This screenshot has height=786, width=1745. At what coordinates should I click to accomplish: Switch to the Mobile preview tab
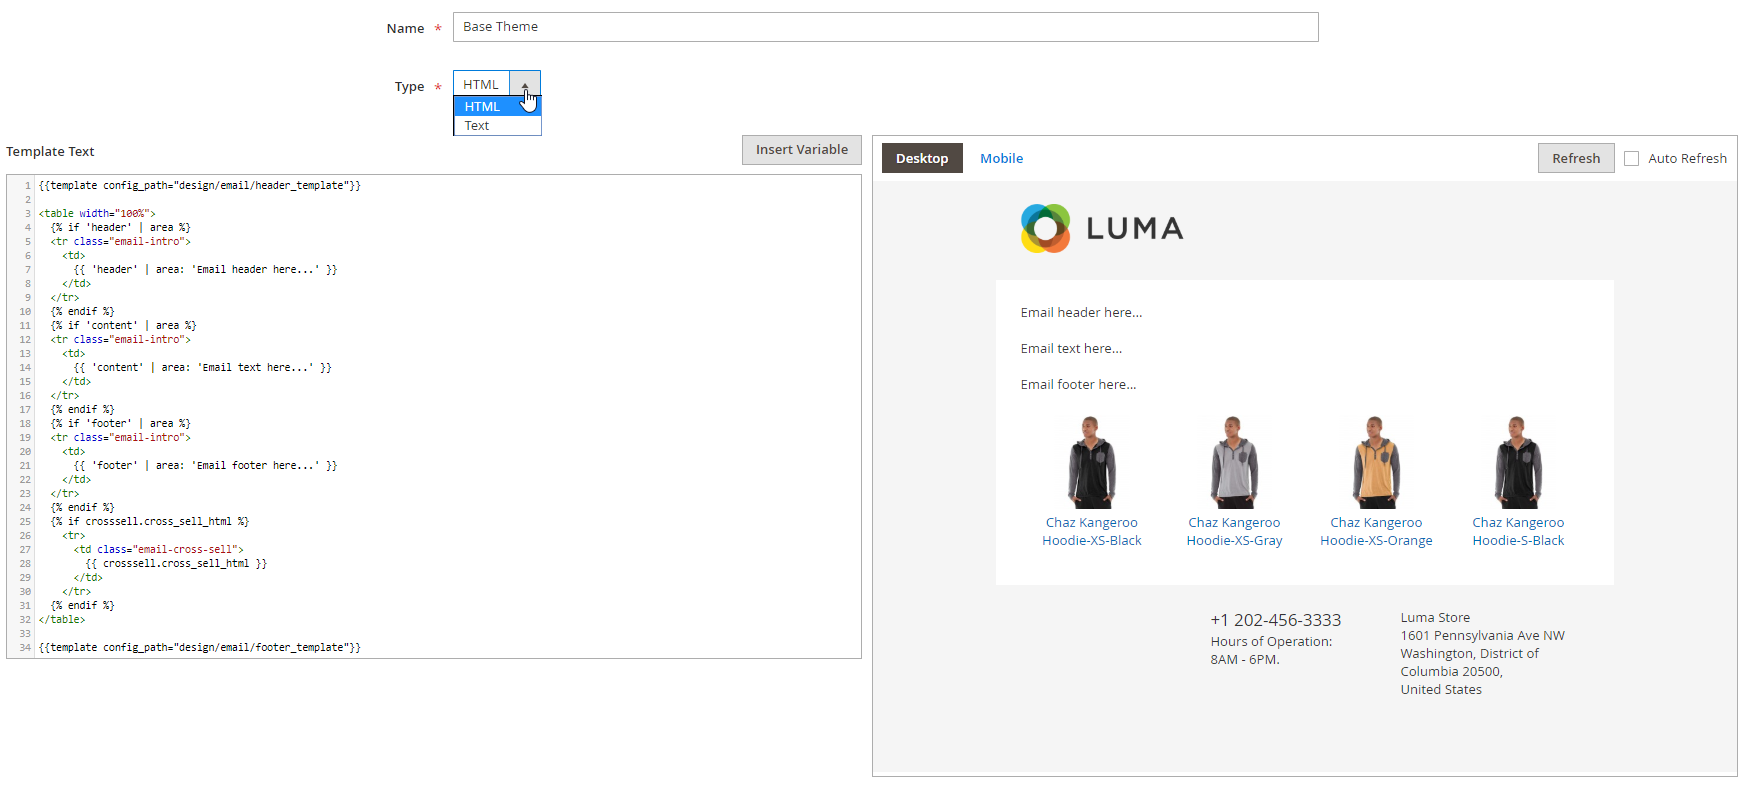pos(1001,159)
